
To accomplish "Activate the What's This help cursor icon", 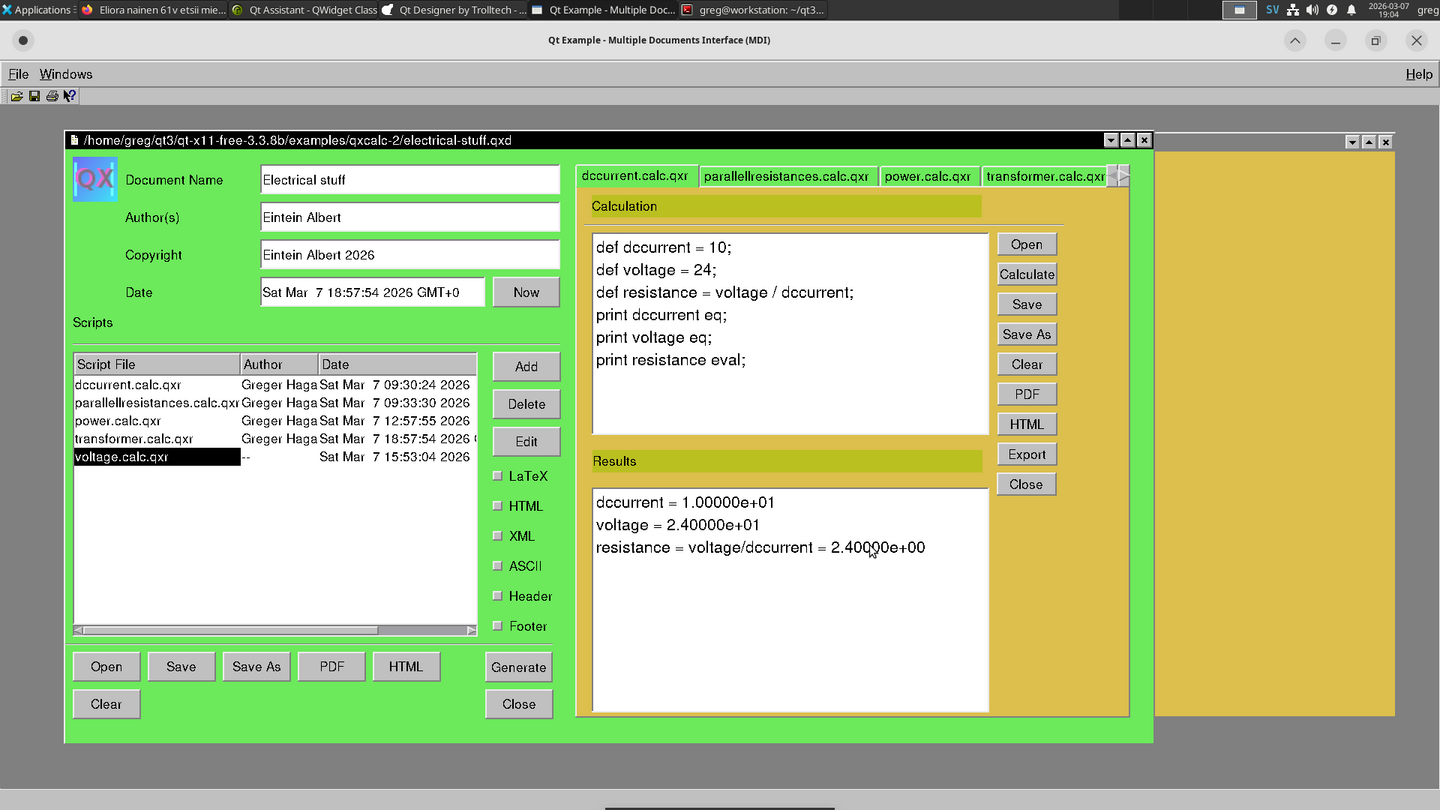I will click(69, 96).
